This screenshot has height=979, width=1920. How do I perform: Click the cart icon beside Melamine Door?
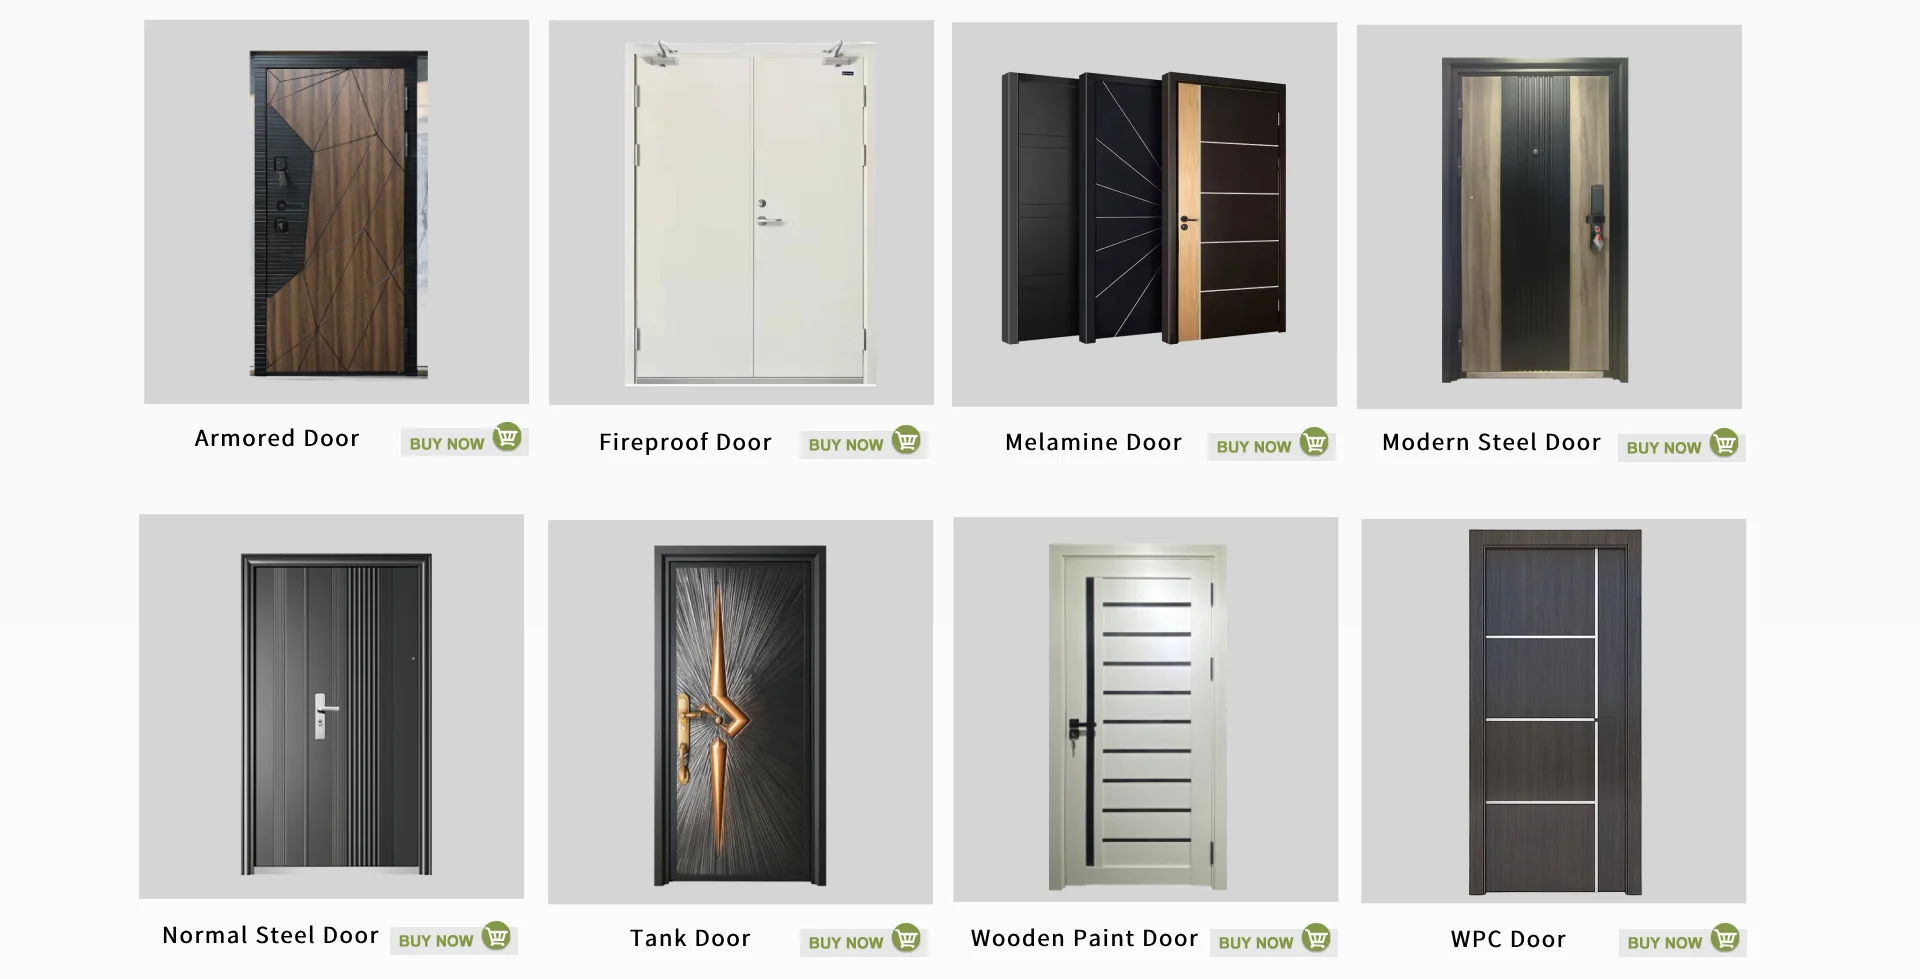click(1314, 442)
